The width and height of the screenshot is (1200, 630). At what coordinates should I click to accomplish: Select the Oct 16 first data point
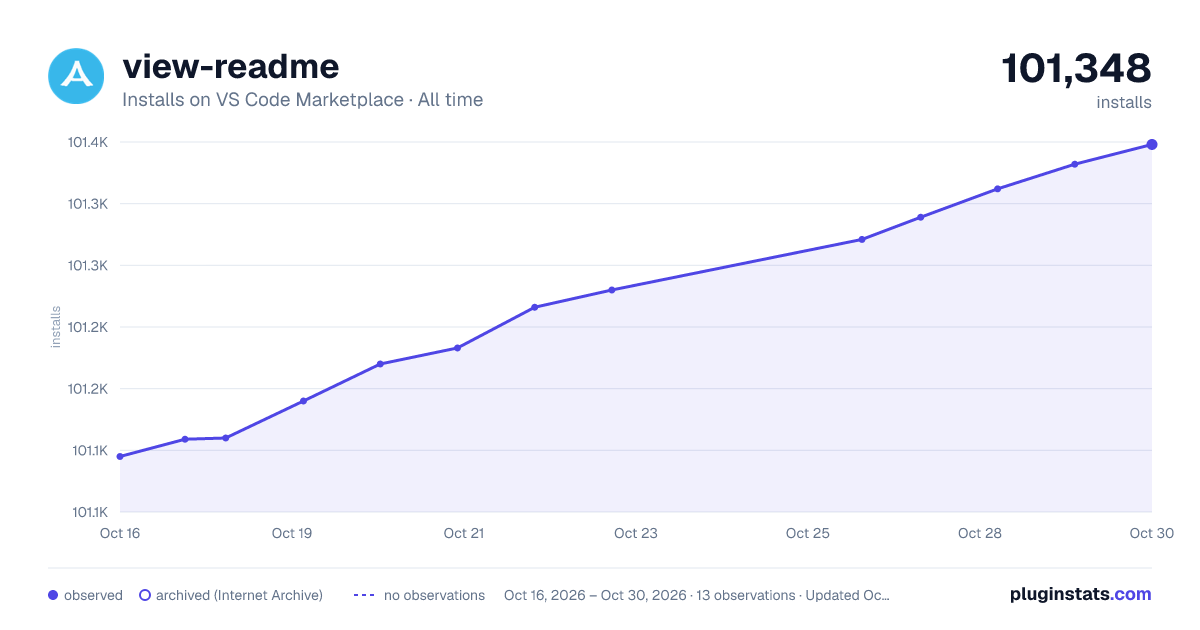(x=120, y=457)
